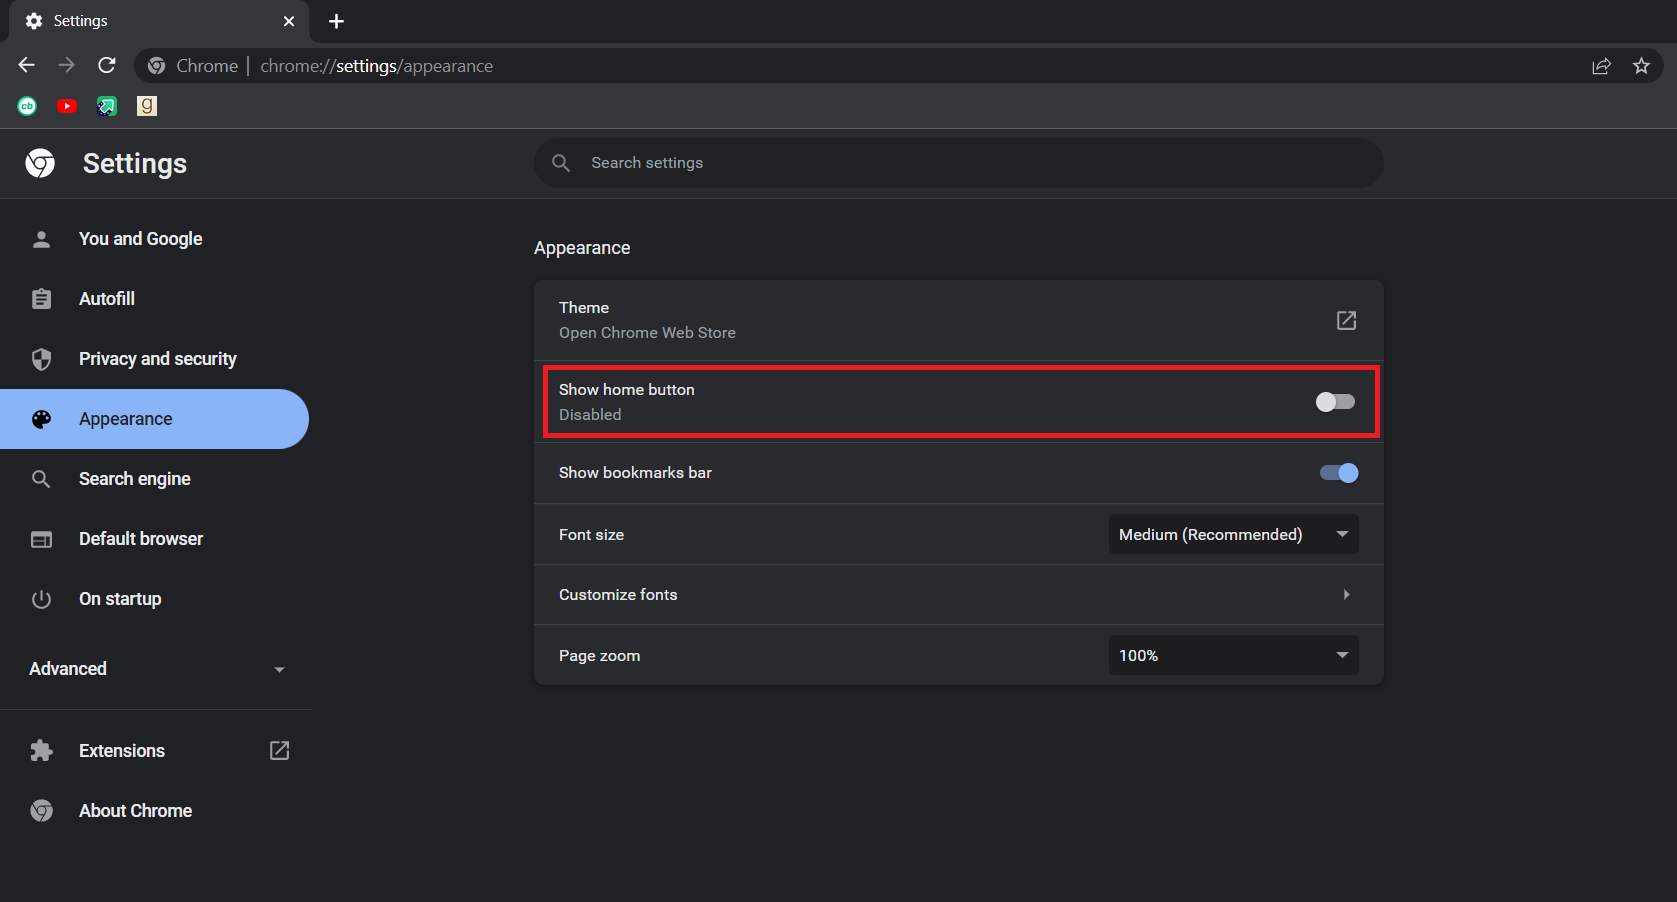
Task: Click the On startup power icon
Action: 41,599
